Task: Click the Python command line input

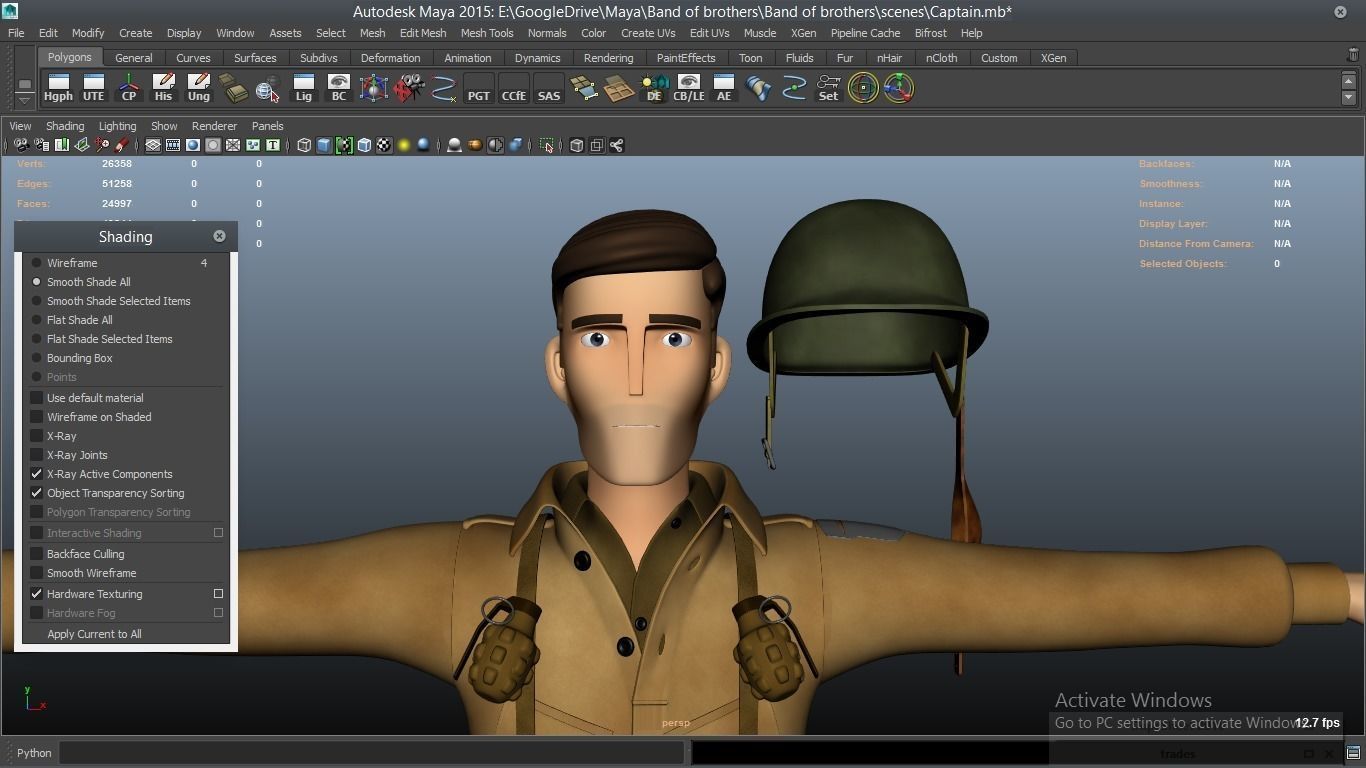Action: (371, 753)
